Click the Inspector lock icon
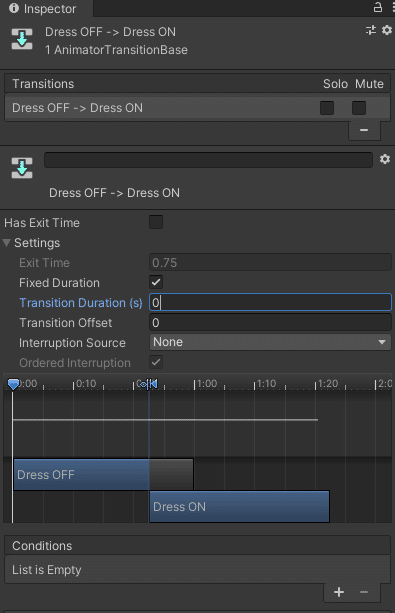 [377, 7]
